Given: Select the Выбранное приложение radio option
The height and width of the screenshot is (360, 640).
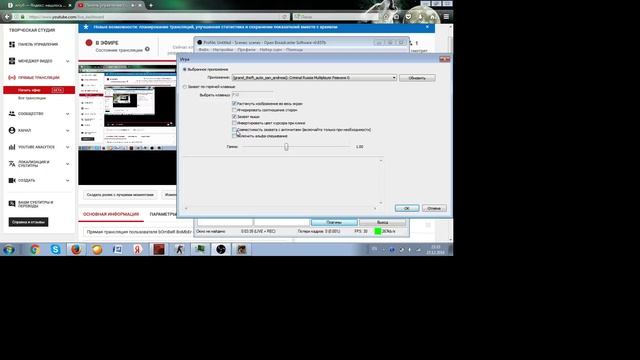Looking at the screenshot, I should click(185, 69).
